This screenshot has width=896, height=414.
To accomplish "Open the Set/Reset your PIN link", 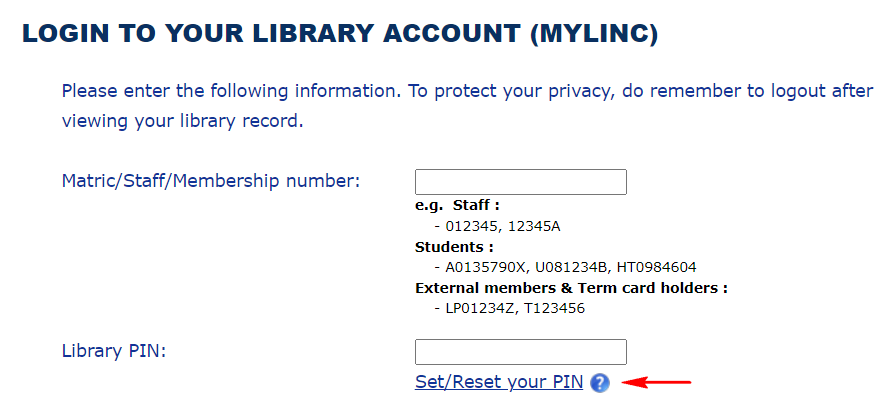I will [x=499, y=383].
